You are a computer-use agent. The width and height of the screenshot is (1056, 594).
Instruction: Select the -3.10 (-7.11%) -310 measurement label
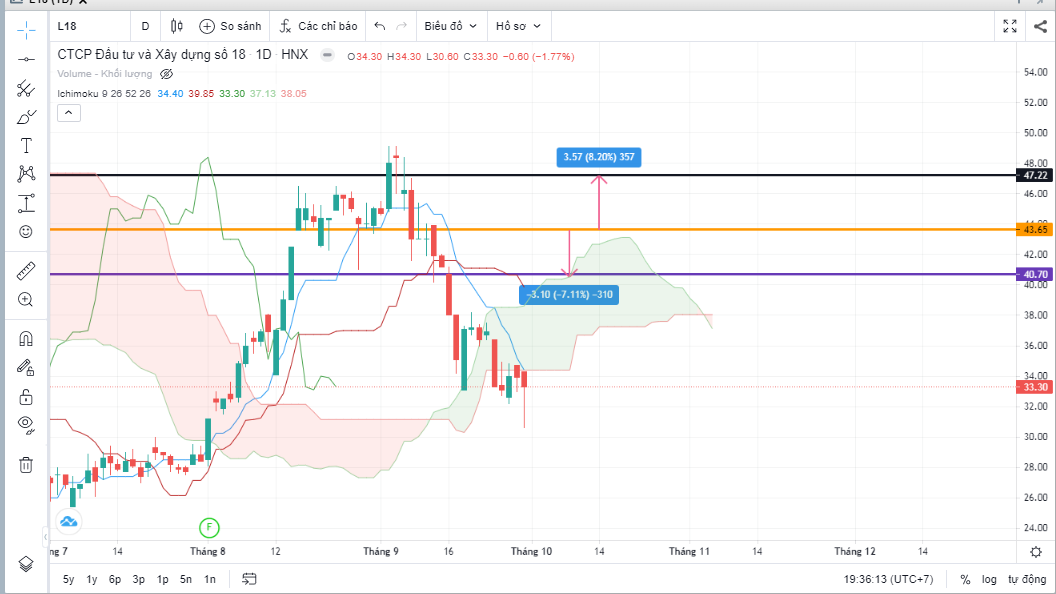569,294
